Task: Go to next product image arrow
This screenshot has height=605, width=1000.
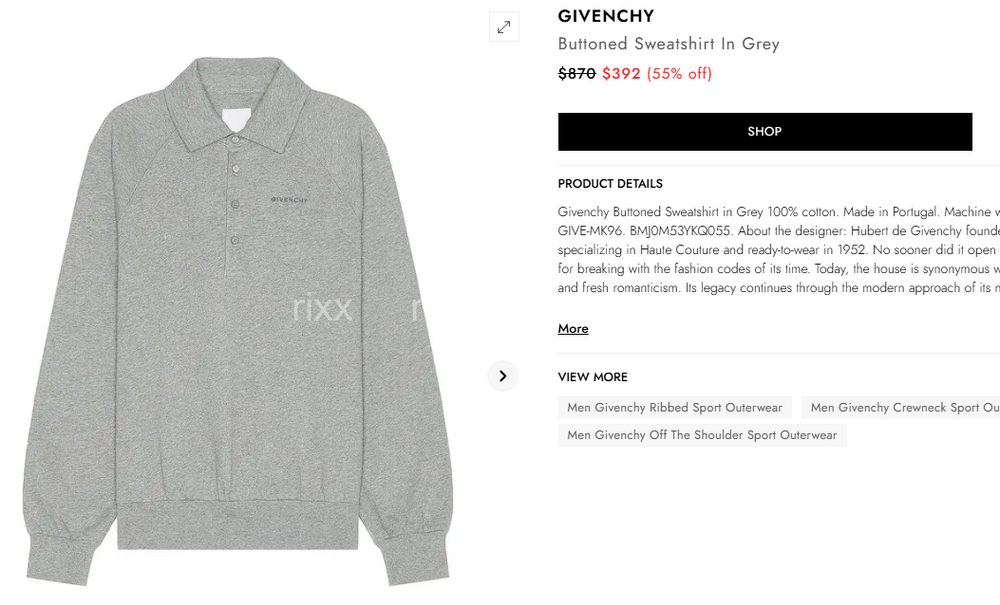Action: coord(503,376)
